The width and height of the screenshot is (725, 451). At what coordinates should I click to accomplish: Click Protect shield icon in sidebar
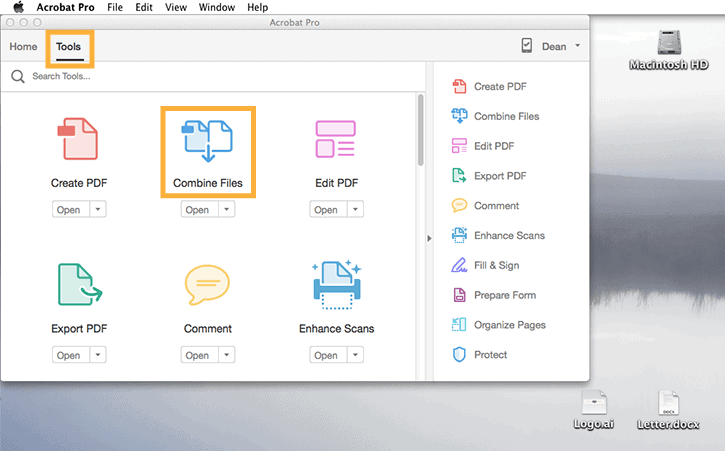(459, 355)
